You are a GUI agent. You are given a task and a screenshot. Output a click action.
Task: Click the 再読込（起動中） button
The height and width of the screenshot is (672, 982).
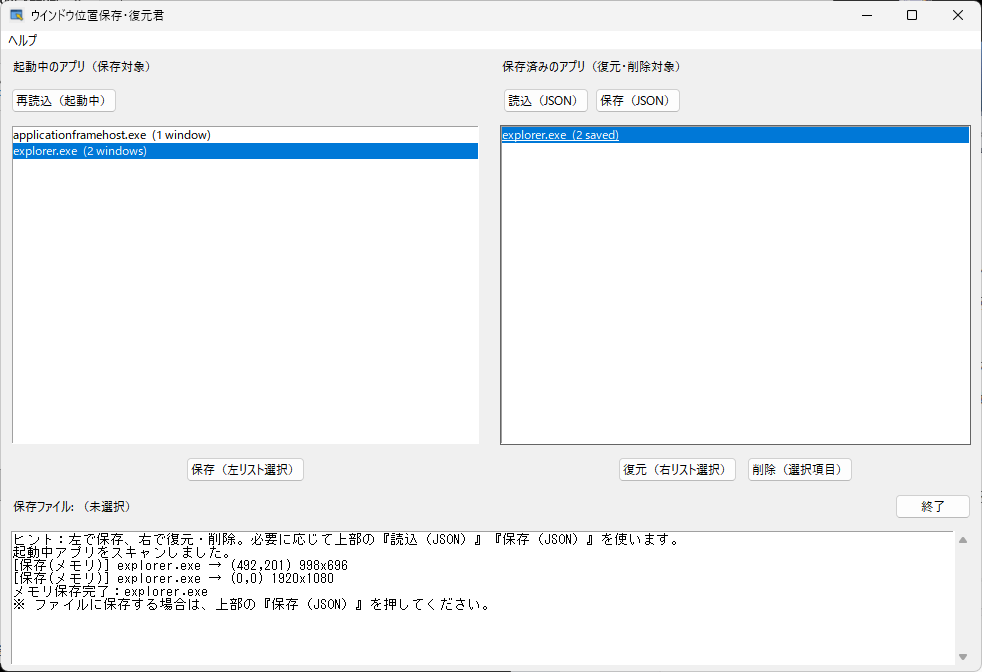pyautogui.click(x=64, y=101)
